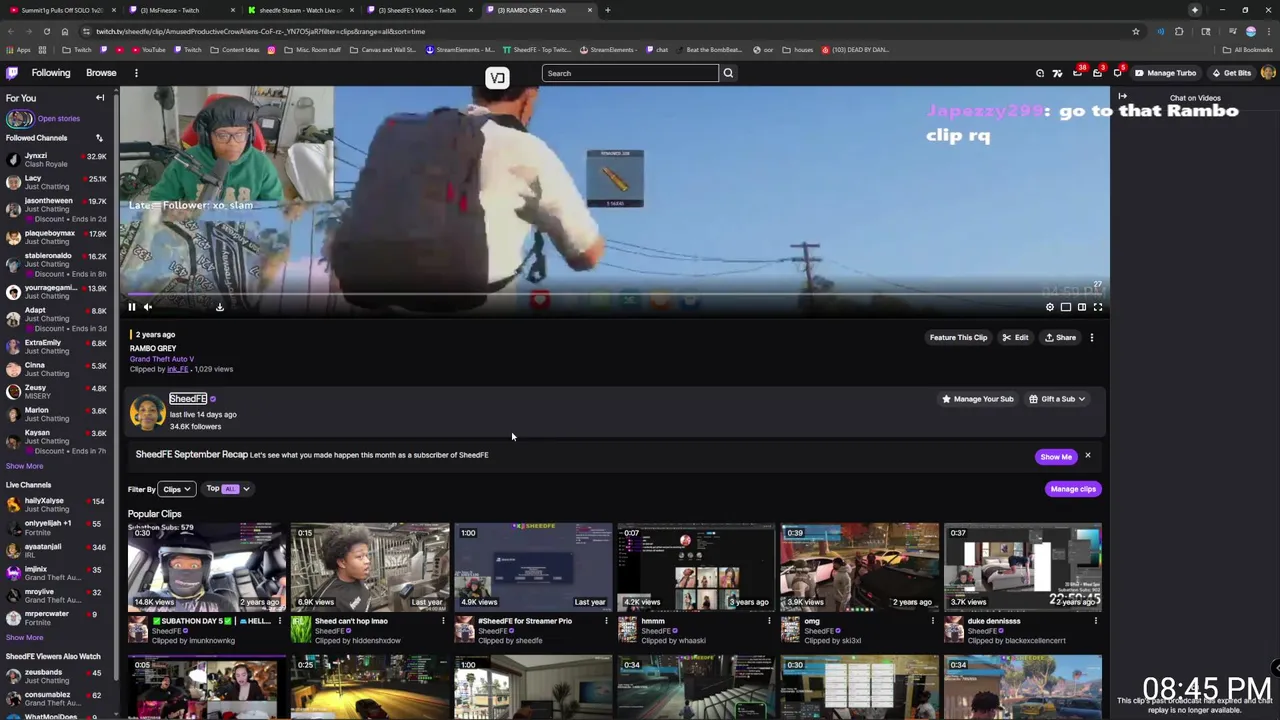Open top nav more-options dots
The height and width of the screenshot is (720, 1280).
136,73
